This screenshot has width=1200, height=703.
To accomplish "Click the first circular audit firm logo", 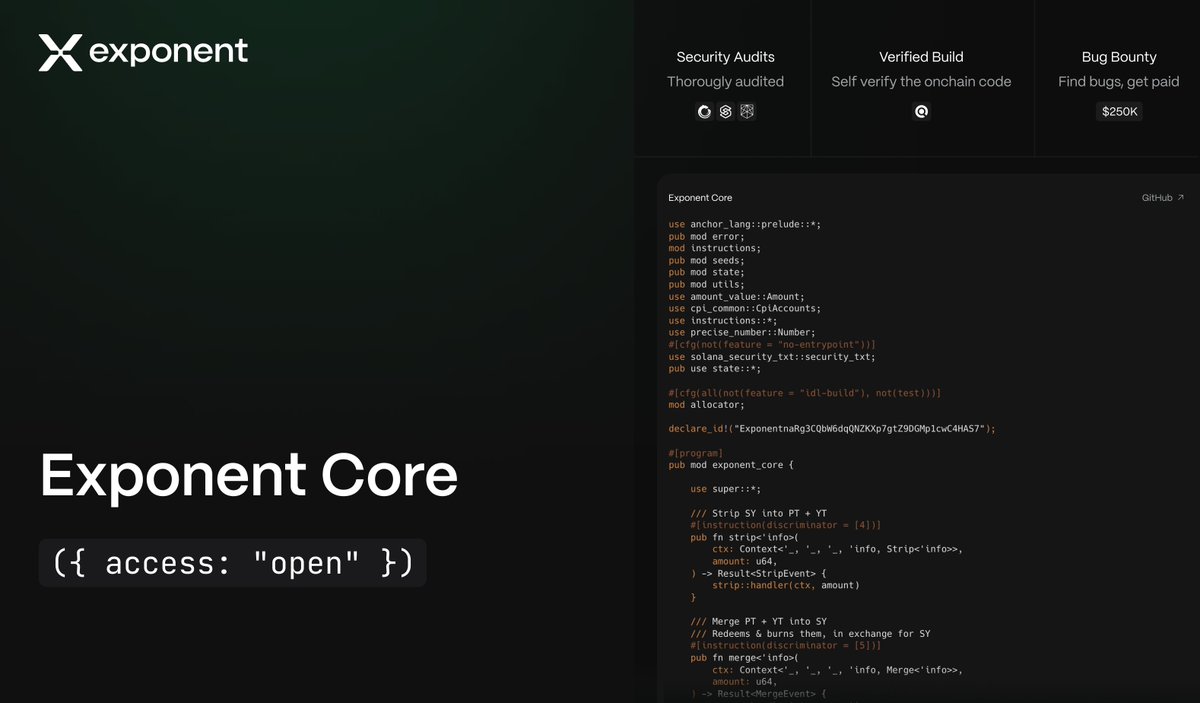I will coord(703,111).
